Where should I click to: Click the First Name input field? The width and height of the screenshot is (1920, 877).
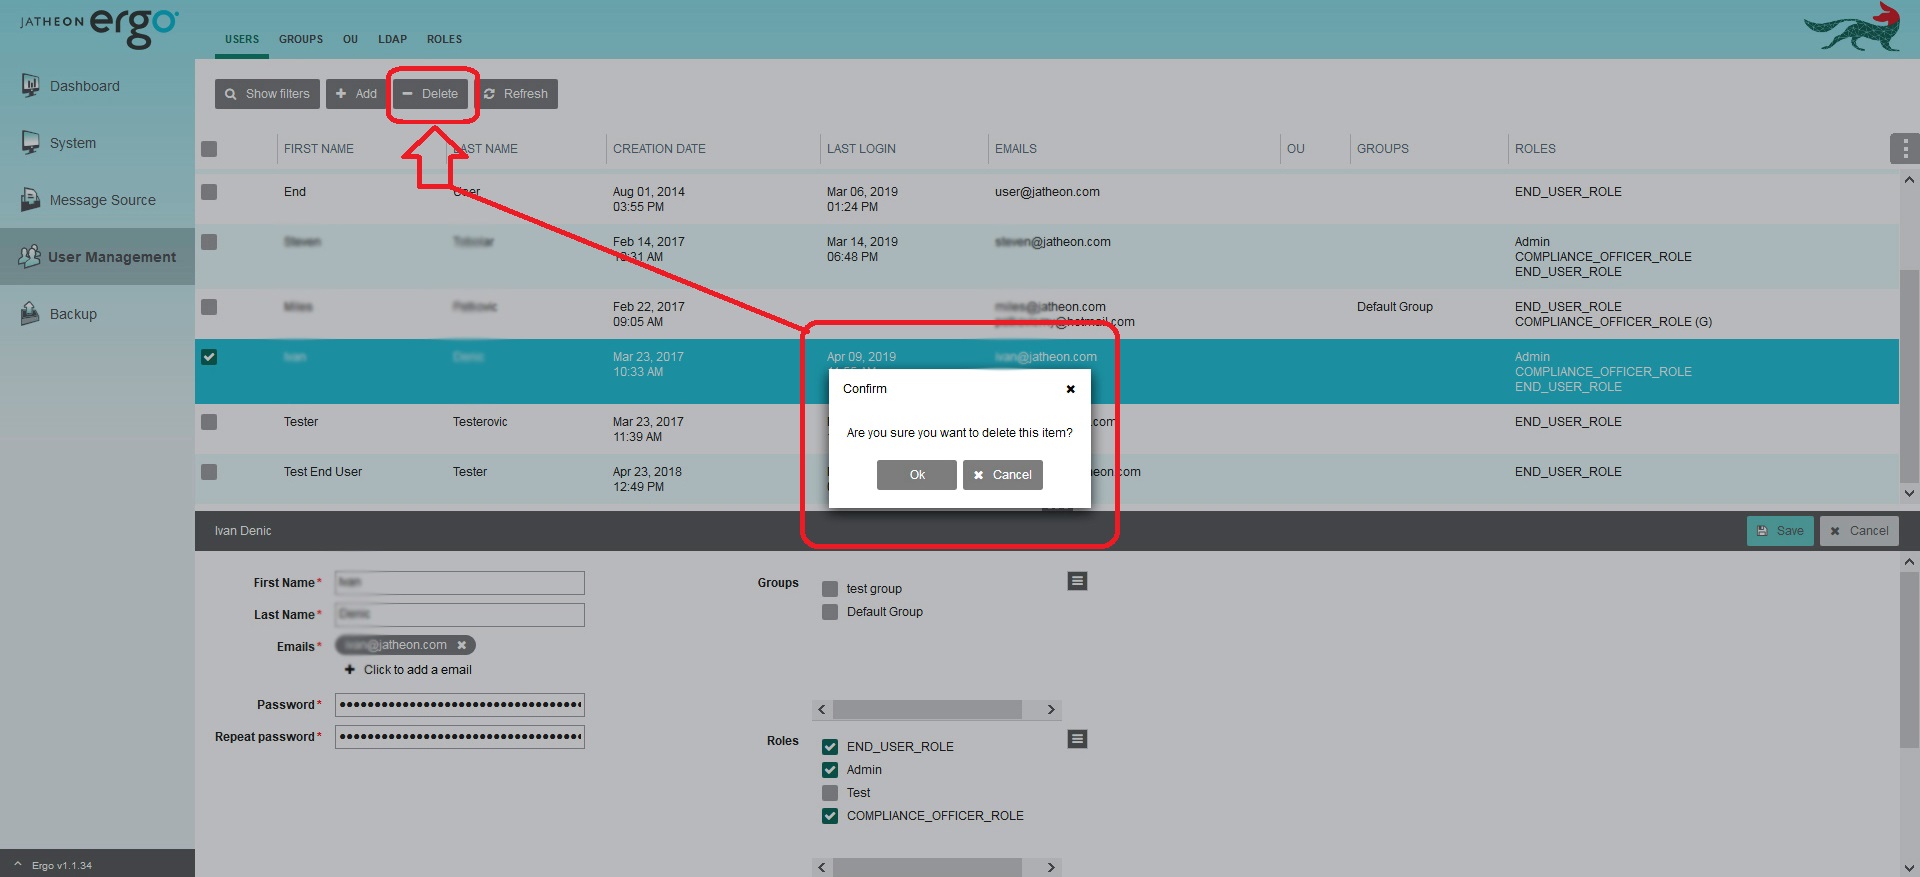[460, 583]
